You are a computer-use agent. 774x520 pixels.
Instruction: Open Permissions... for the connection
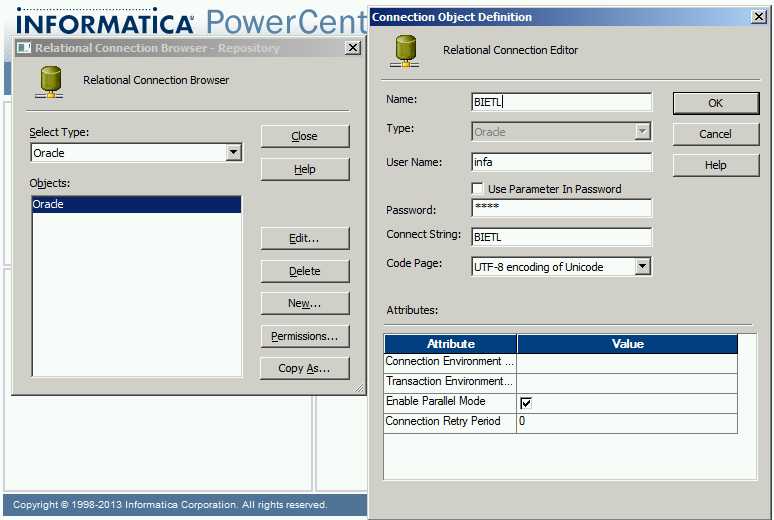(305, 336)
